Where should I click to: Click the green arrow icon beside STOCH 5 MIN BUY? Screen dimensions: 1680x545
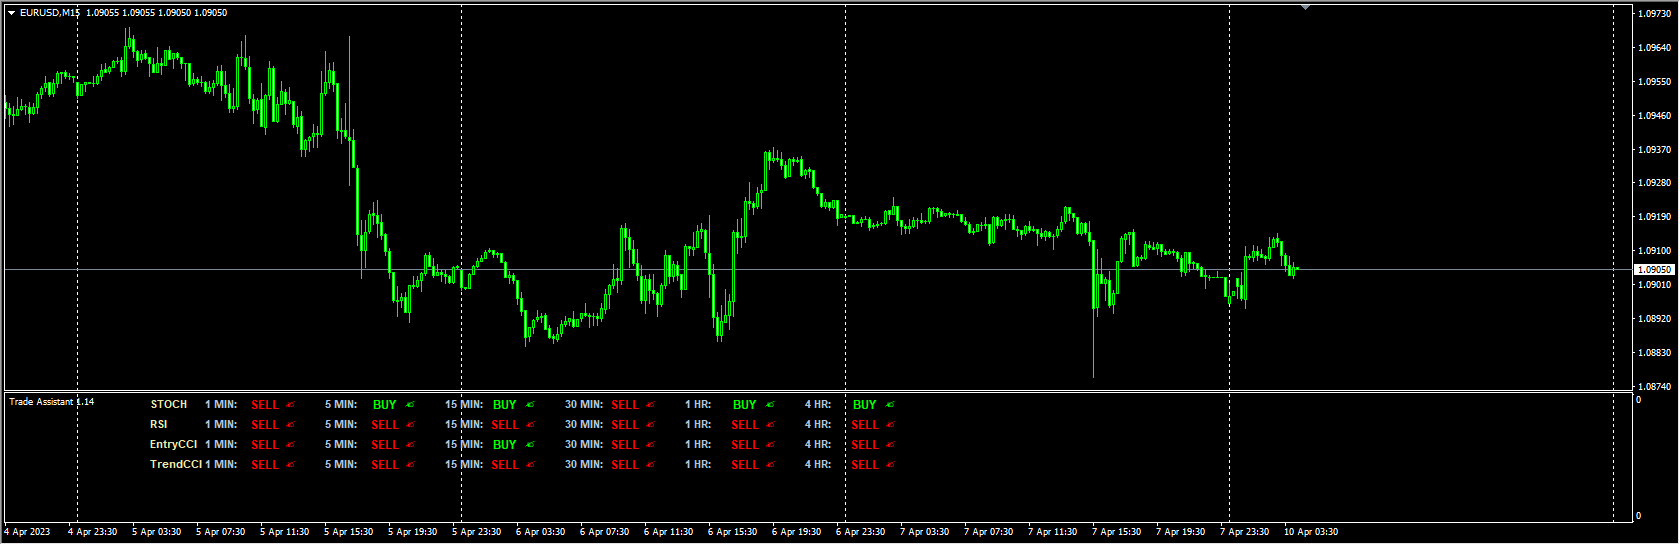click(410, 405)
